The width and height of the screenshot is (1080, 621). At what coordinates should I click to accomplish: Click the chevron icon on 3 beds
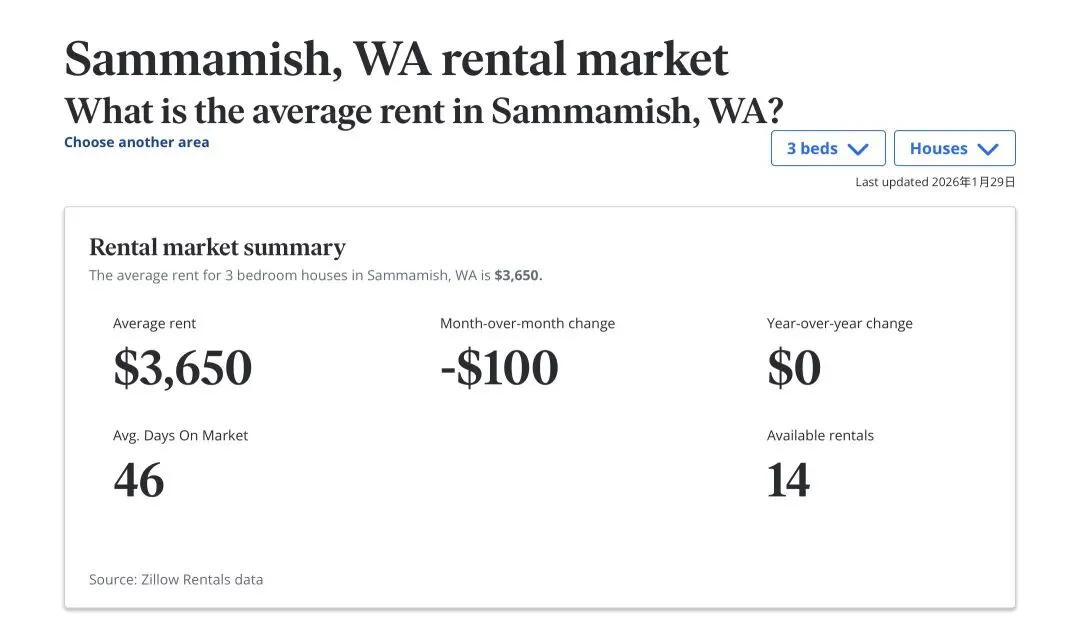tap(858, 149)
